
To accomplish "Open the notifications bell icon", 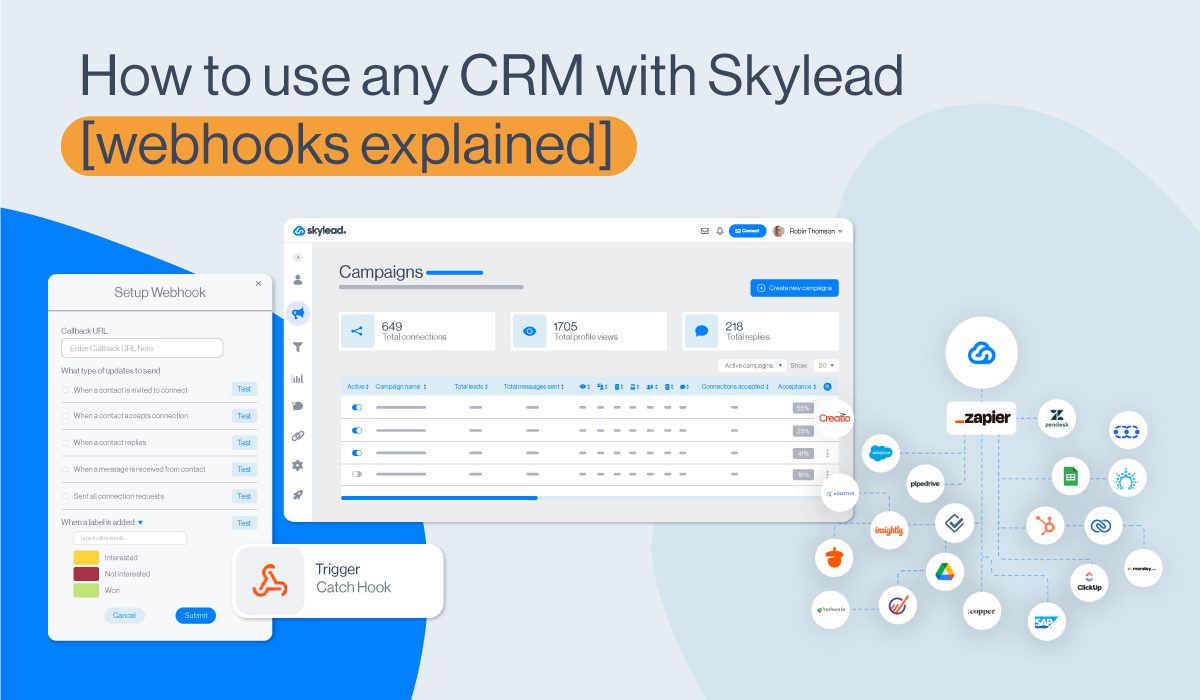I will [719, 231].
